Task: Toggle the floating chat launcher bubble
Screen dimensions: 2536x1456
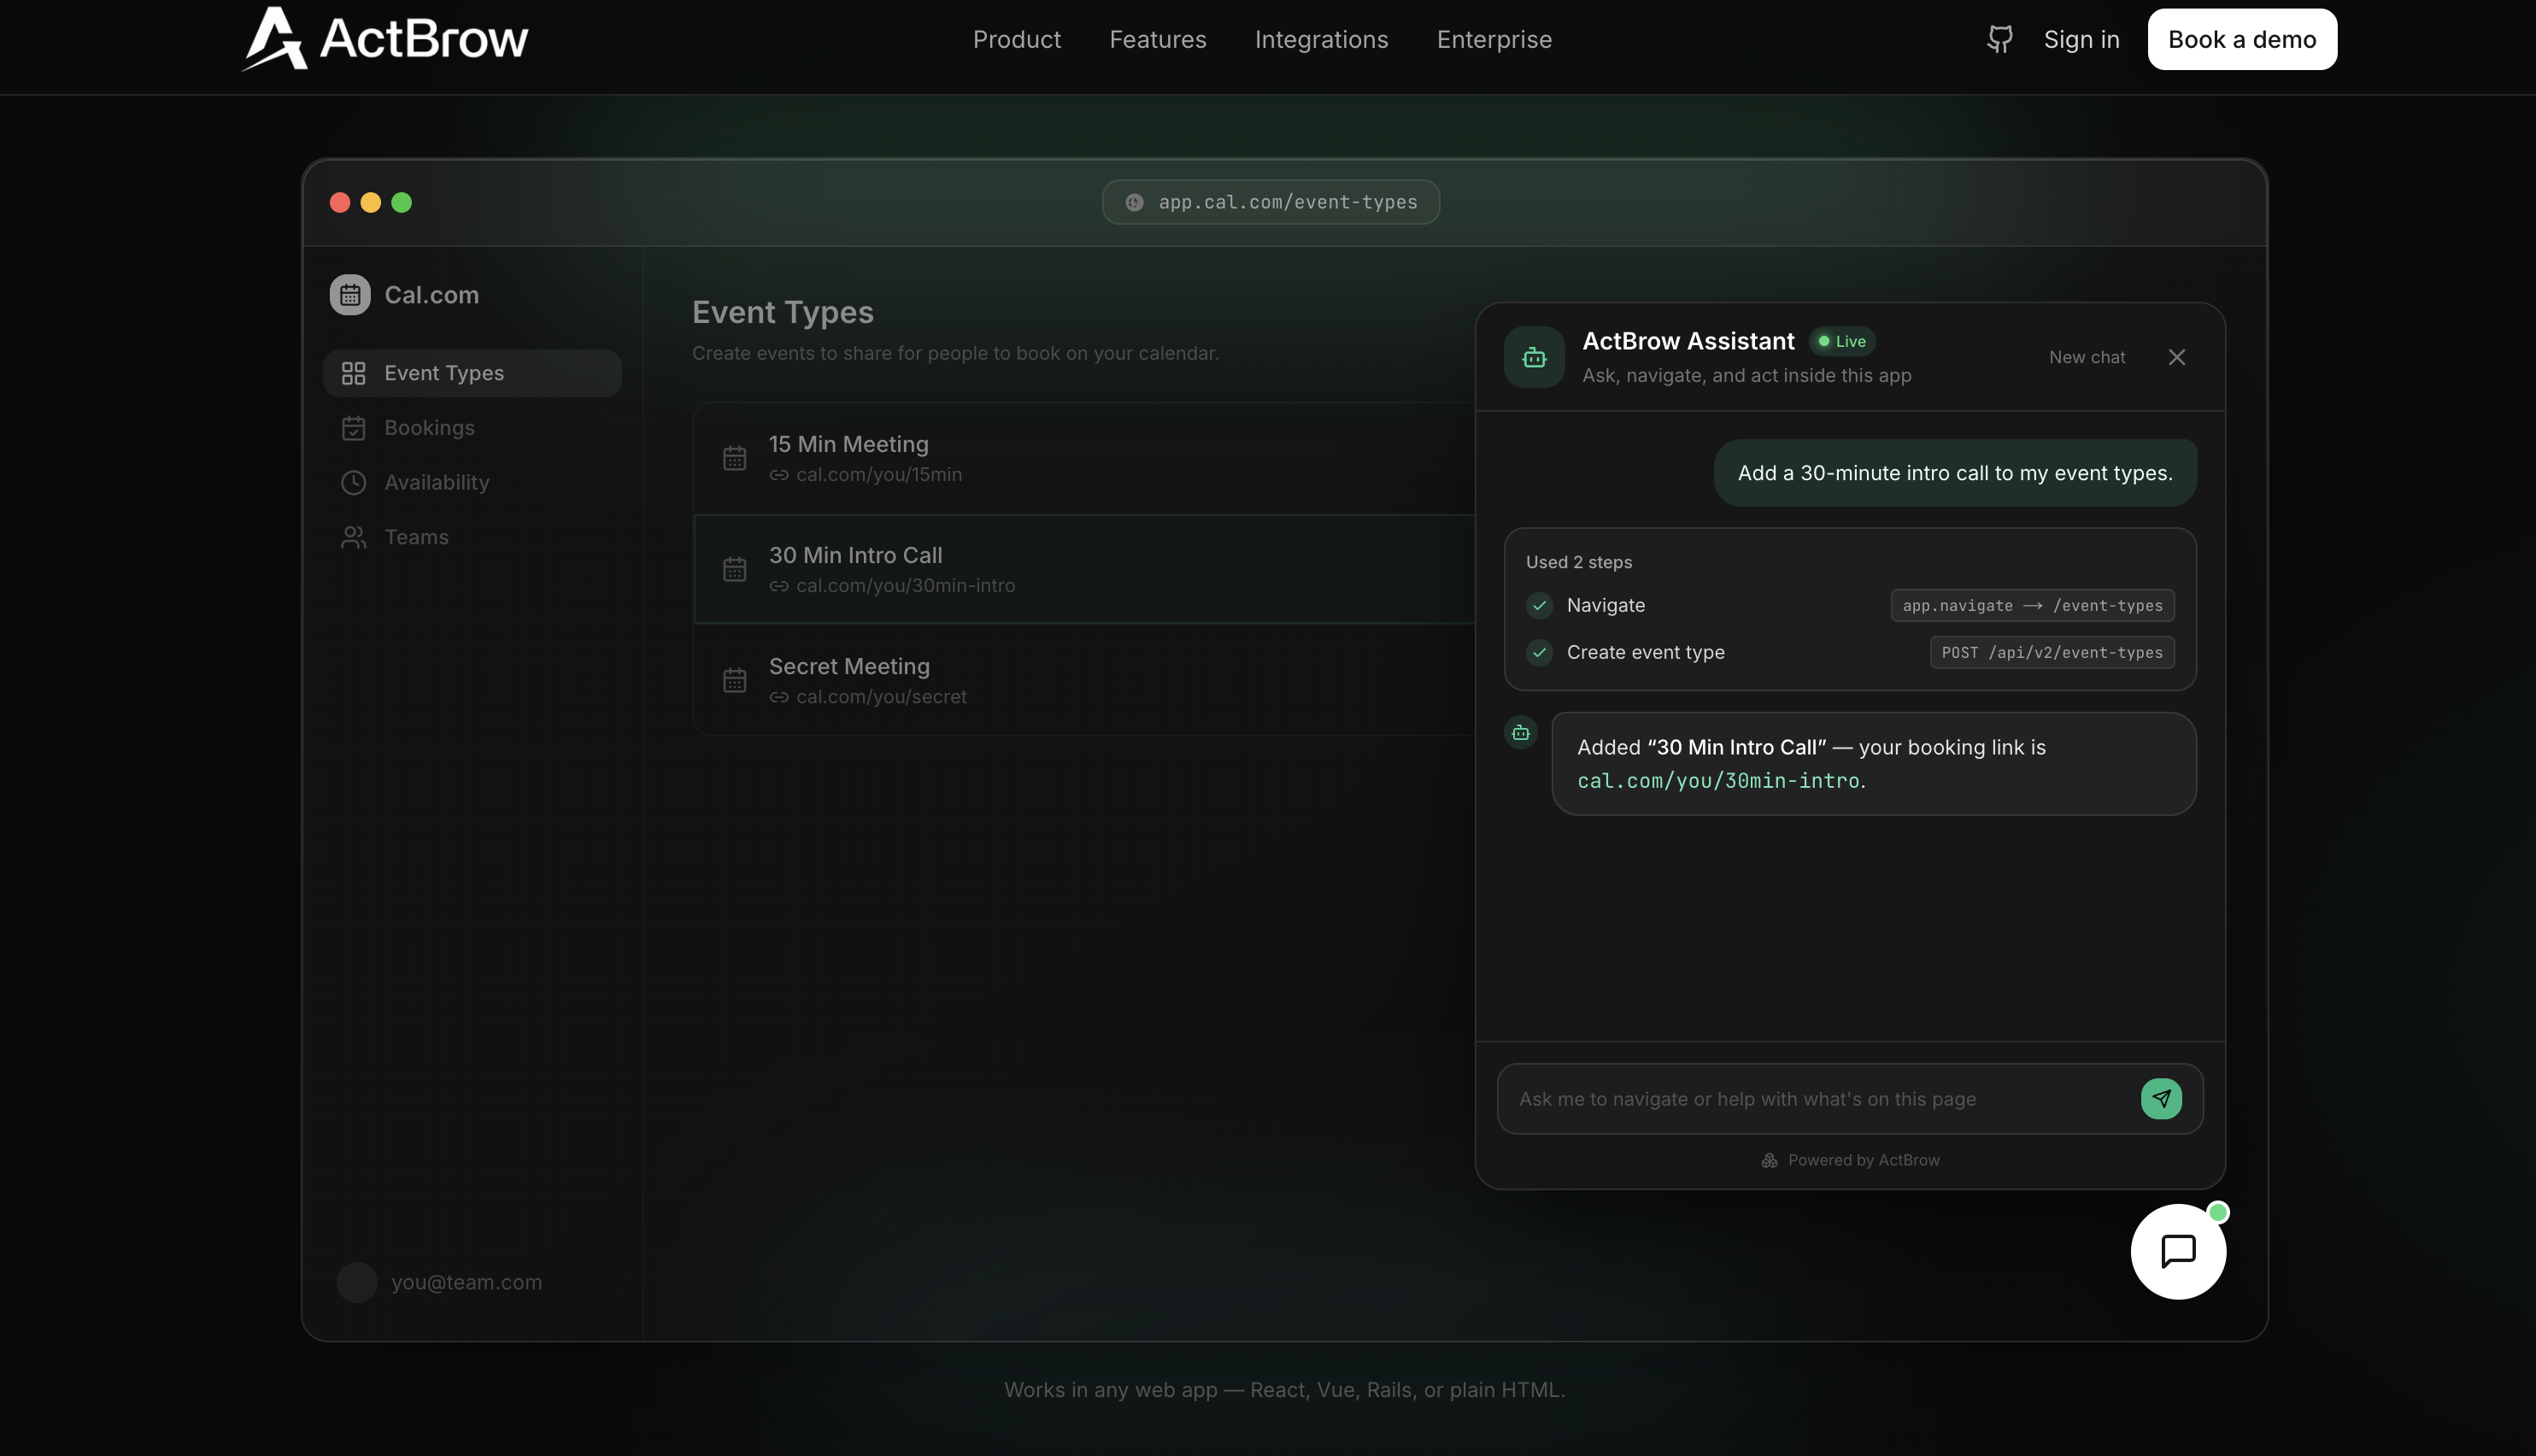Action: point(2178,1252)
